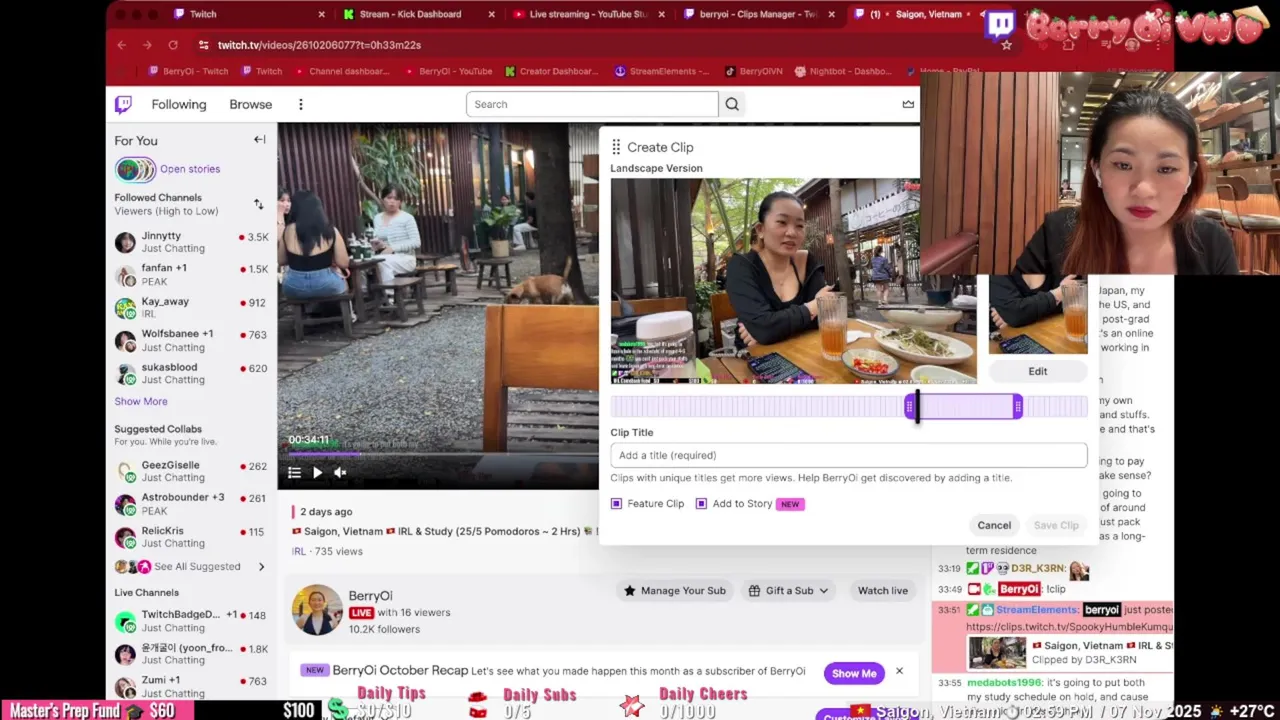Open the Prime loot crown icon
Image resolution: width=1280 pixels, height=720 pixels.
click(908, 104)
